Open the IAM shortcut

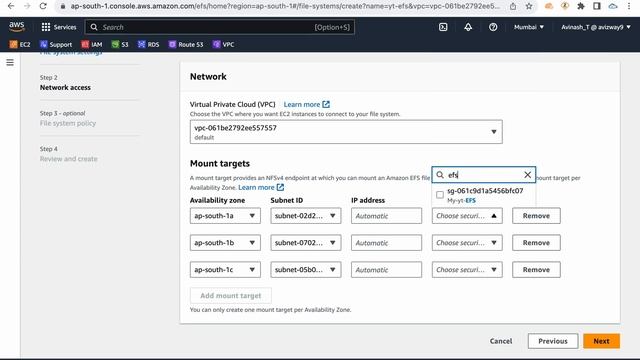92,44
